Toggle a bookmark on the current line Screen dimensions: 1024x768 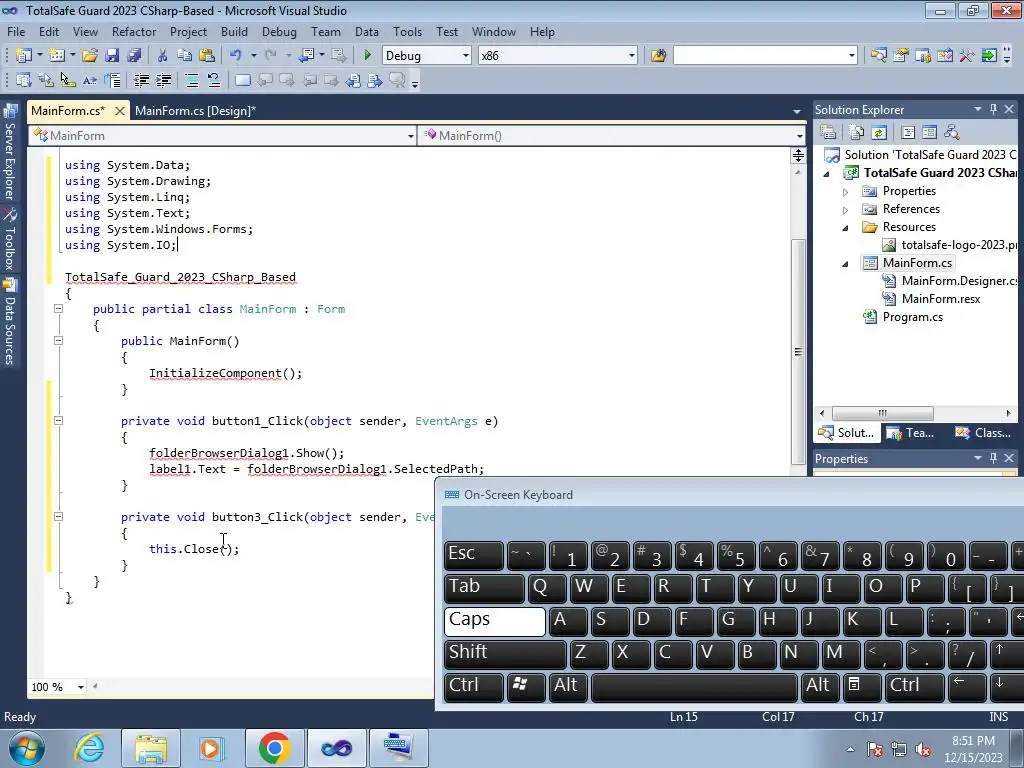[x=242, y=80]
